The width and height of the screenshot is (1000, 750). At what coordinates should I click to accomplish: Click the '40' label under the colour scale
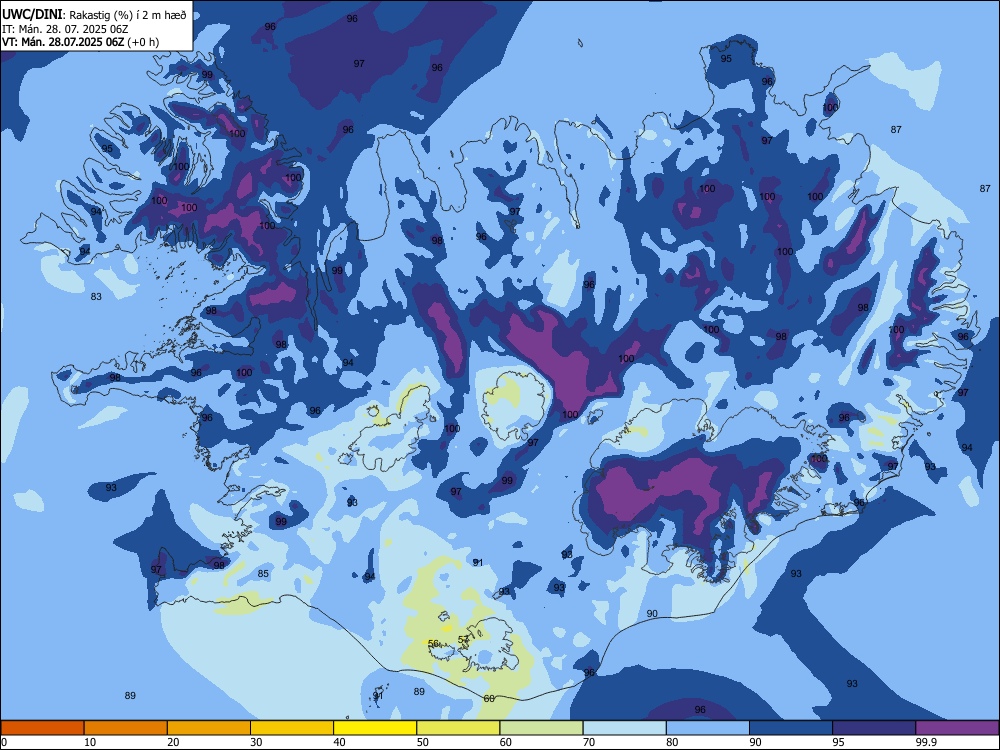[x=340, y=742]
